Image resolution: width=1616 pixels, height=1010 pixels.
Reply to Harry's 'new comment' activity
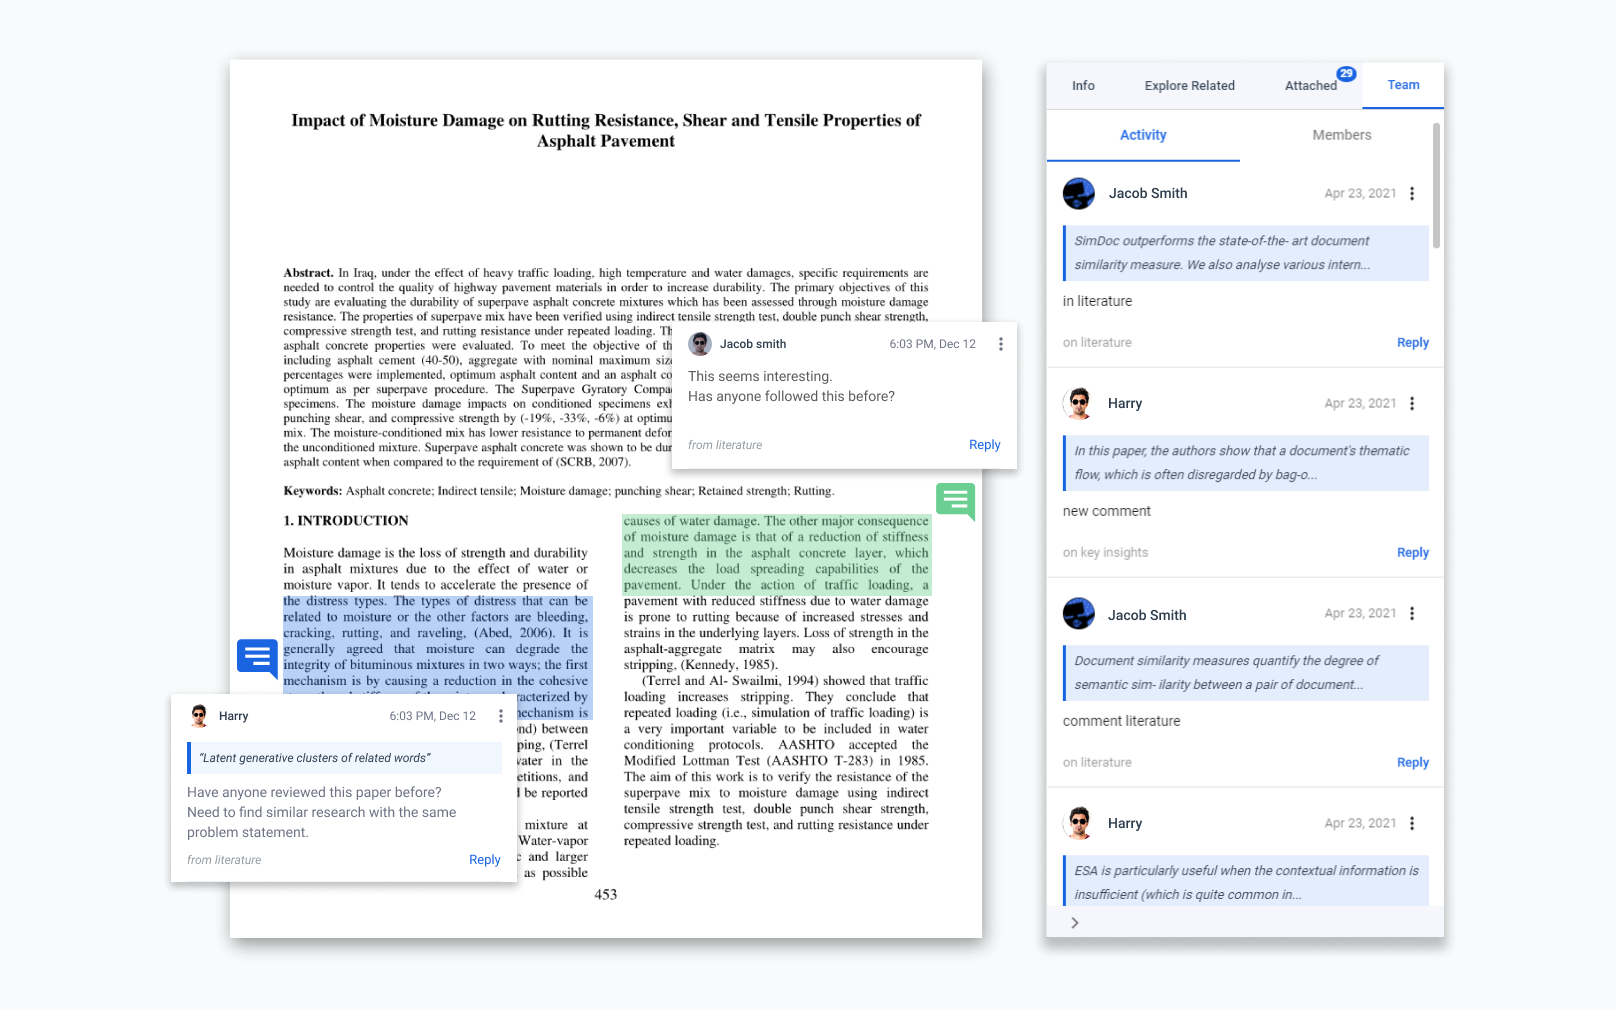click(1412, 553)
